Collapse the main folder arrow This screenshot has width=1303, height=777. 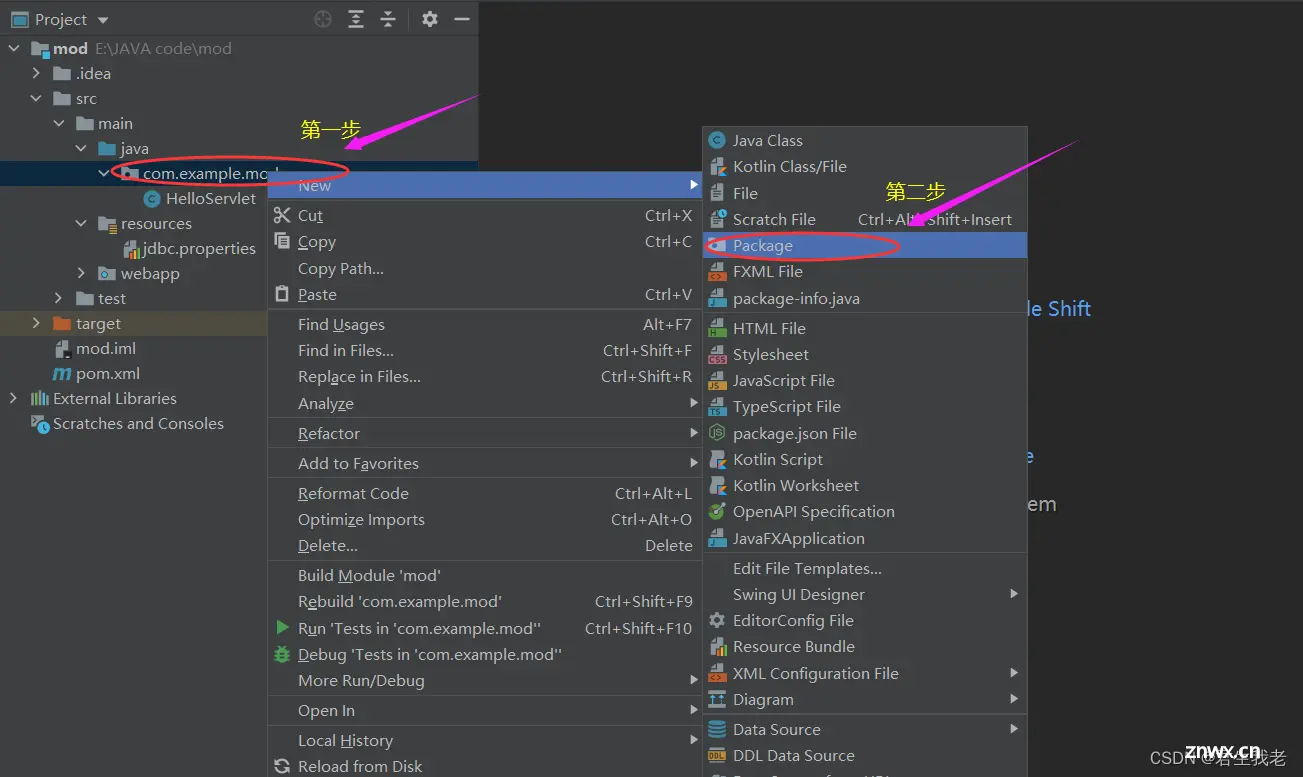coord(59,123)
